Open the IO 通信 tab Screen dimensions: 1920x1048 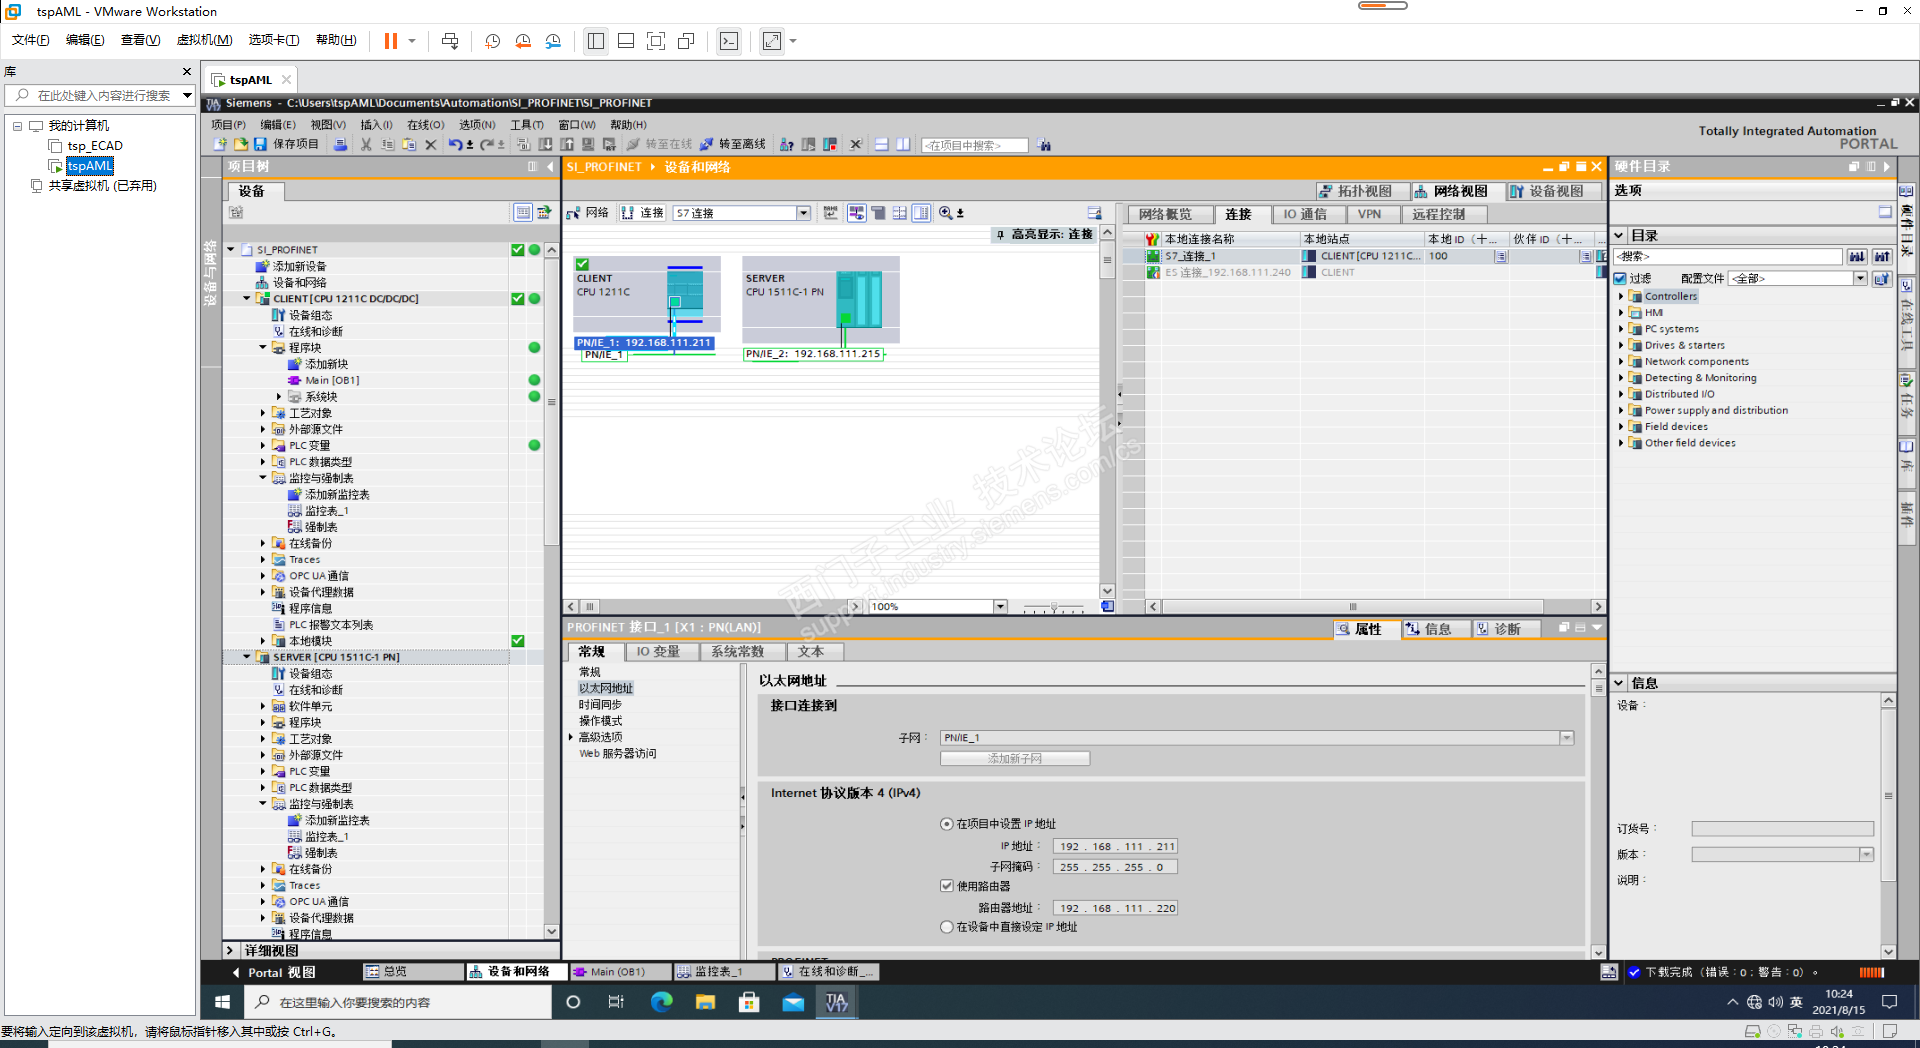click(1306, 214)
